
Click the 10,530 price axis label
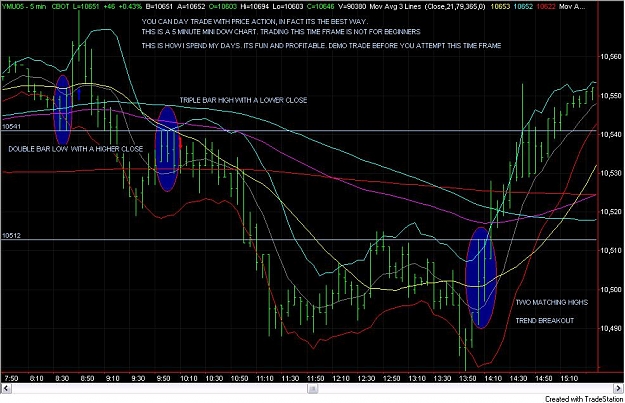(611, 173)
